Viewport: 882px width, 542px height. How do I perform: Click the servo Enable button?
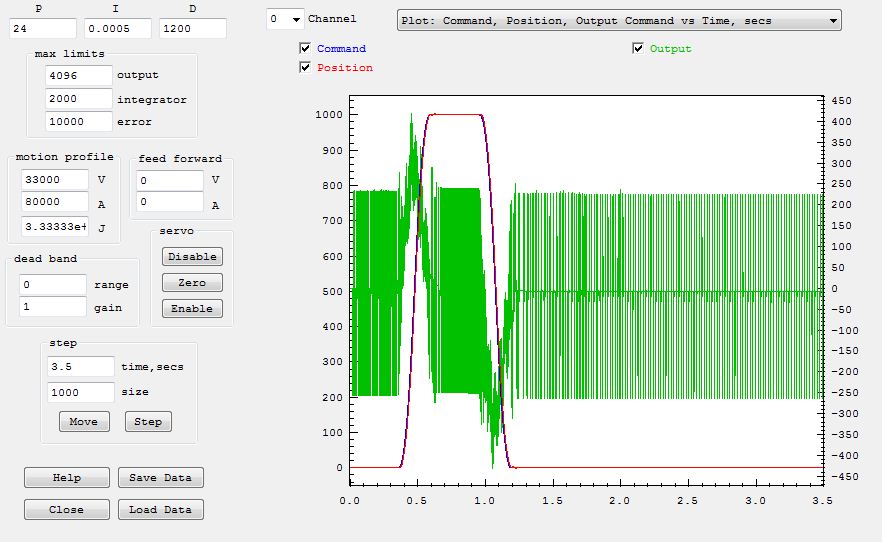click(x=192, y=309)
